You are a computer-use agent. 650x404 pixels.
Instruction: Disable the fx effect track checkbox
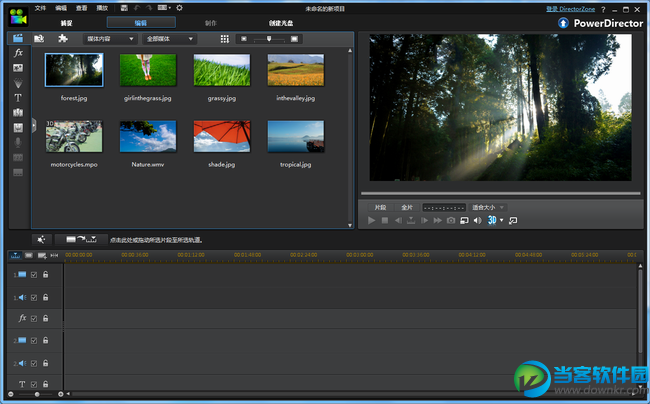(x=33, y=318)
